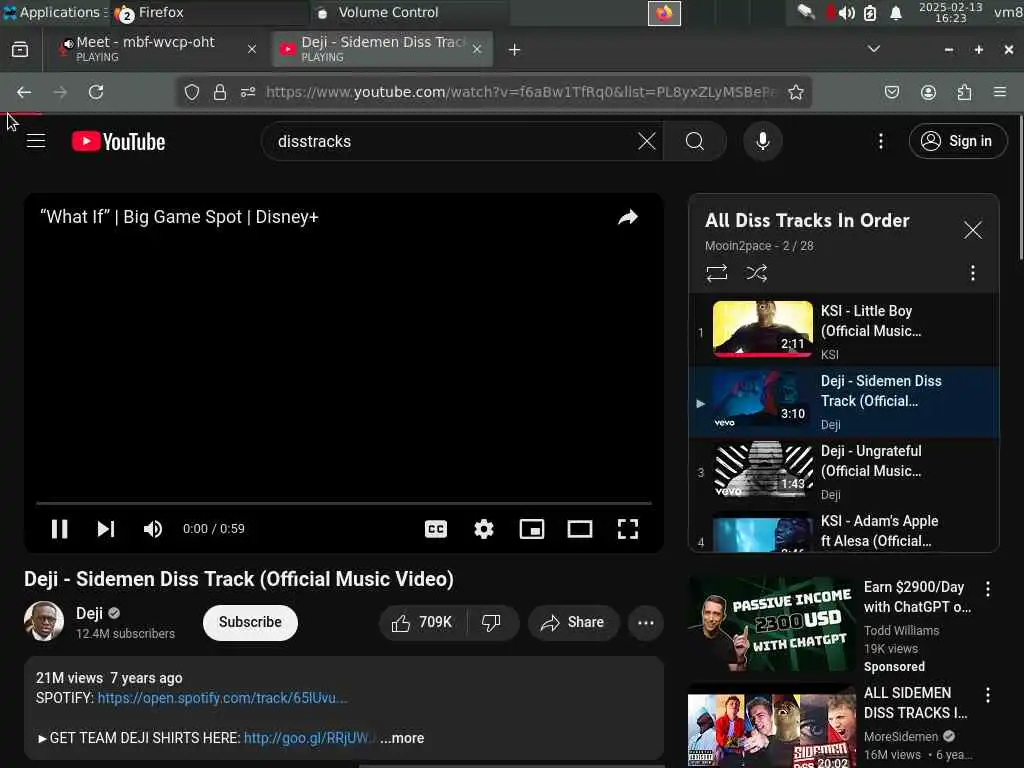Toggle closed captions CC button
This screenshot has height=768, width=1024.
coord(436,528)
